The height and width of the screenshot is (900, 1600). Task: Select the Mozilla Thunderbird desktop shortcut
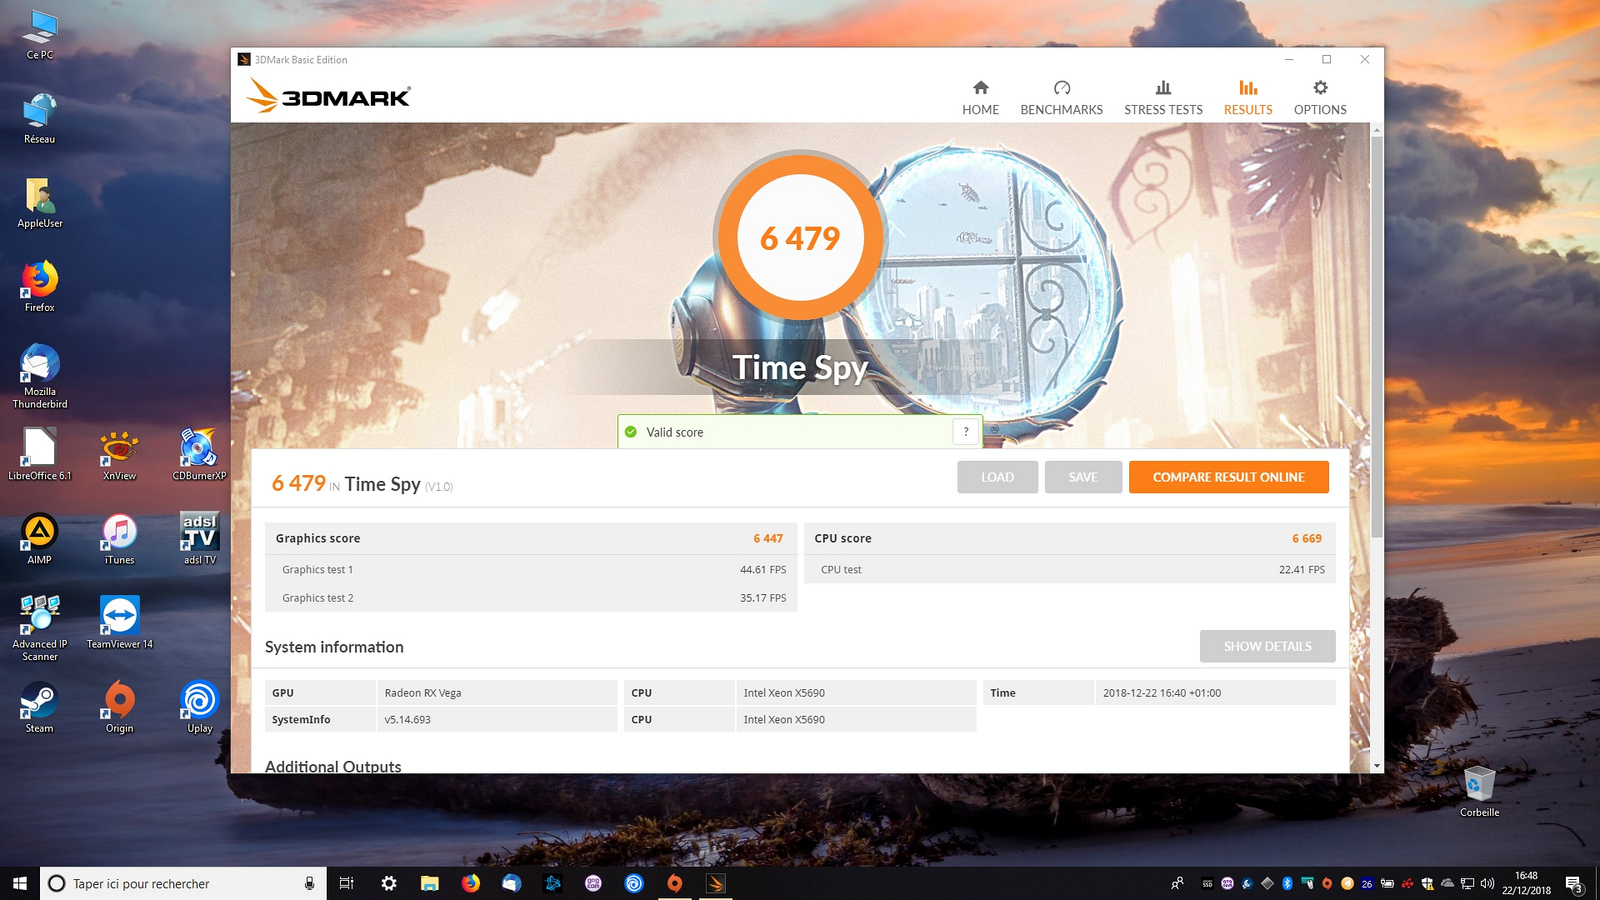pos(40,377)
